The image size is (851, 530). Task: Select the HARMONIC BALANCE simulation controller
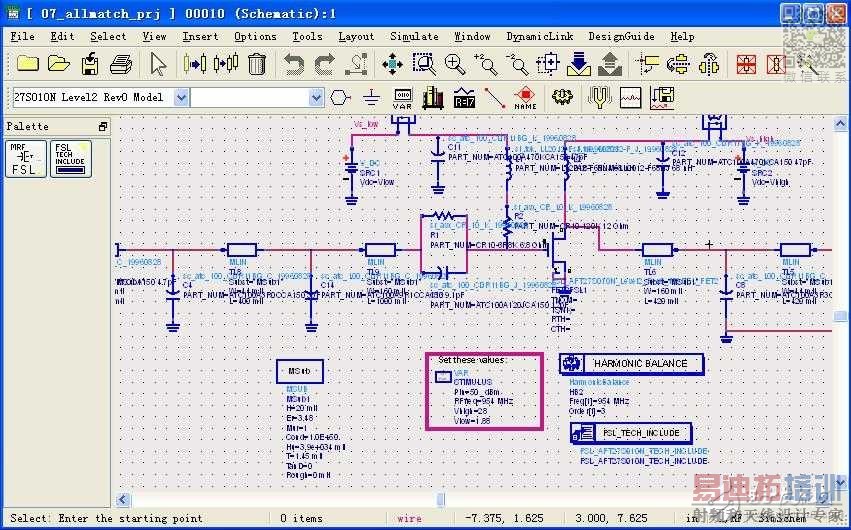click(632, 363)
